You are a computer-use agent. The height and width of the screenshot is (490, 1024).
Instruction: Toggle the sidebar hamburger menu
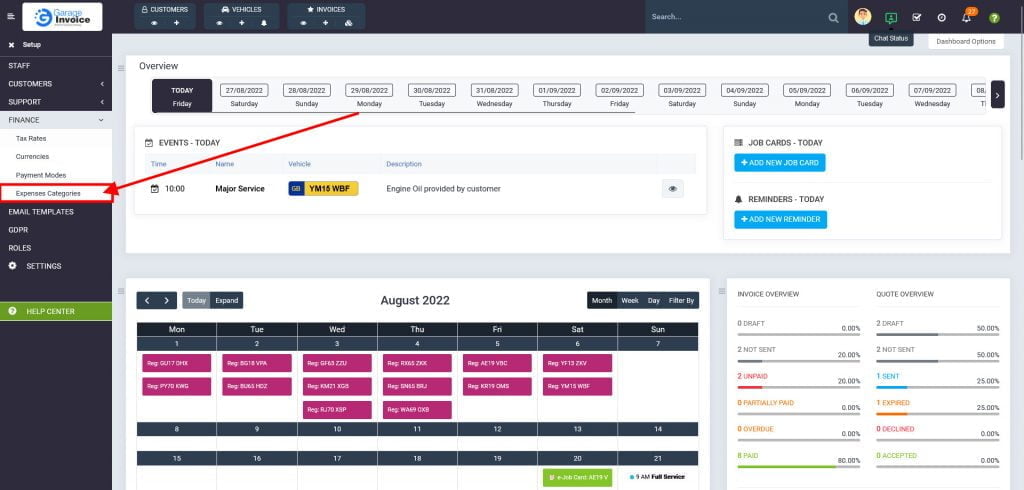(x=11, y=17)
